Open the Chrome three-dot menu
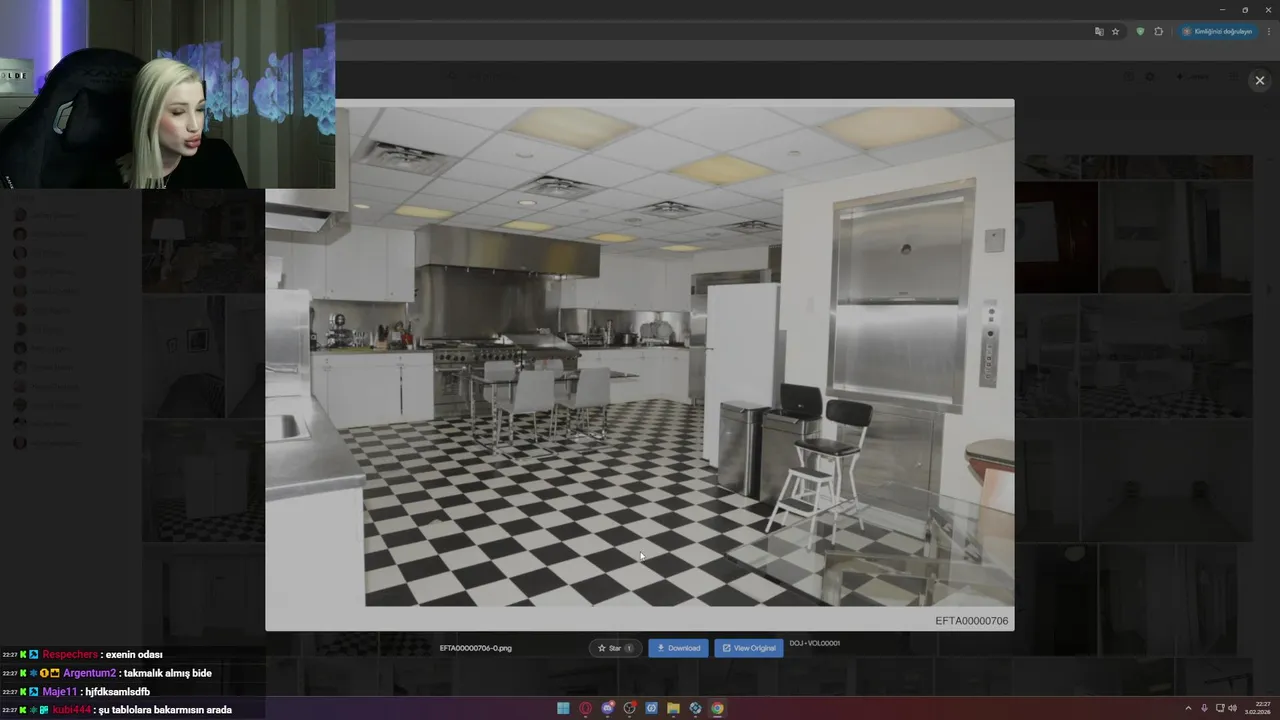This screenshot has height=720, width=1280. [1267, 31]
